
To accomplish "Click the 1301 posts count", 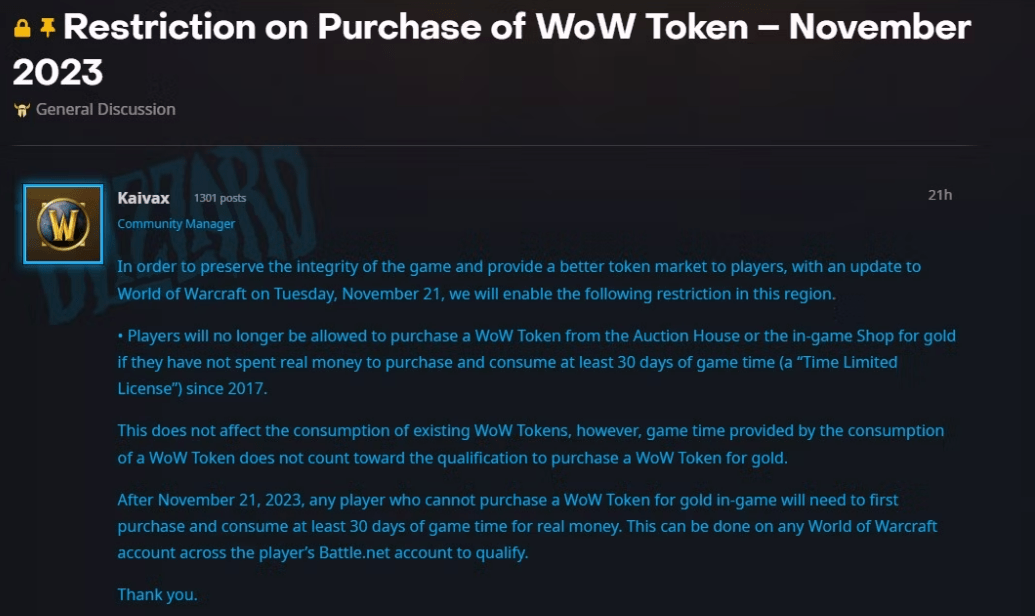I will click(x=219, y=198).
